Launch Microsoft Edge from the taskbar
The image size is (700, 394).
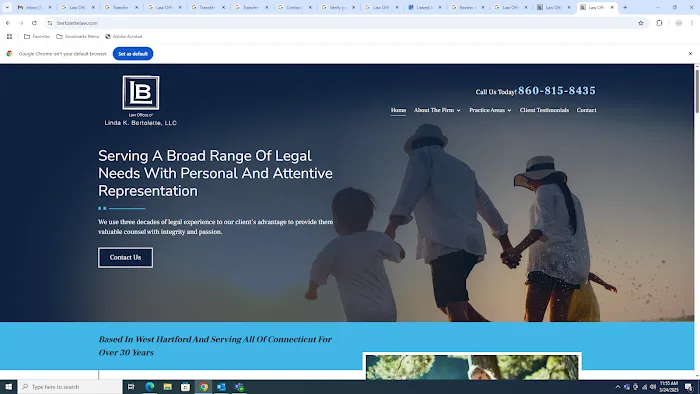(150, 387)
